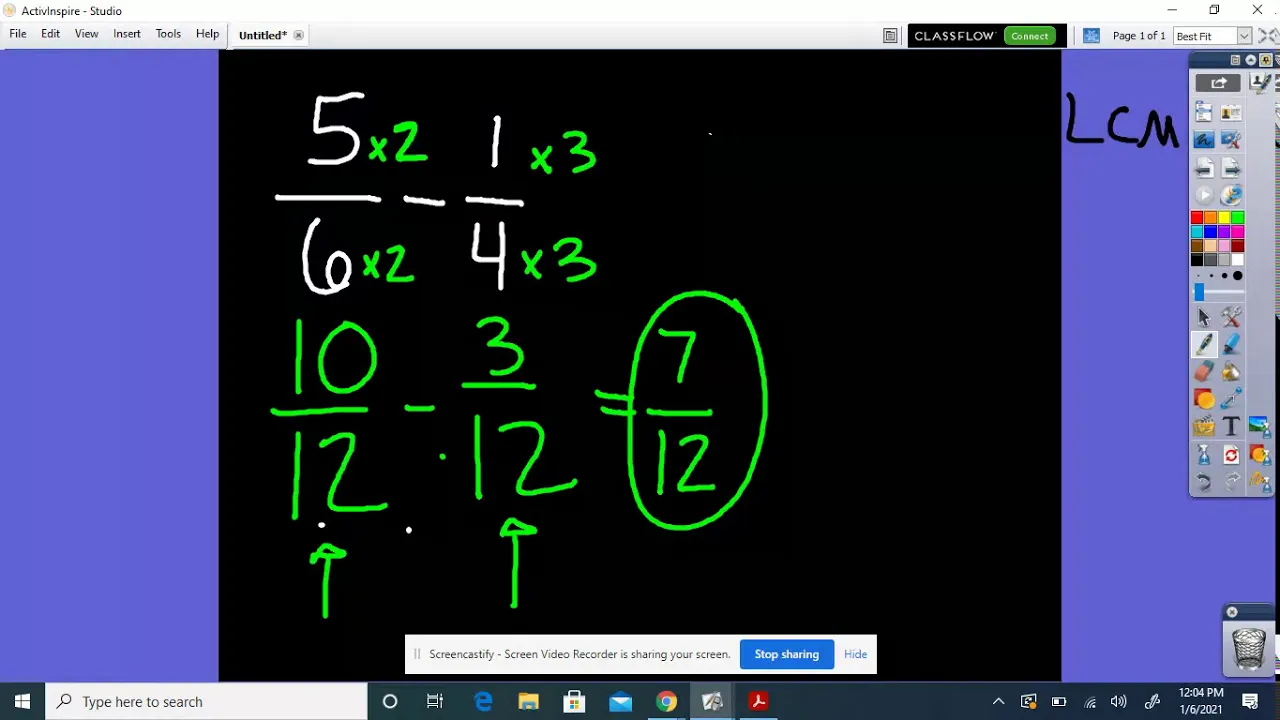Open the File menu
The image size is (1280, 720).
click(18, 34)
